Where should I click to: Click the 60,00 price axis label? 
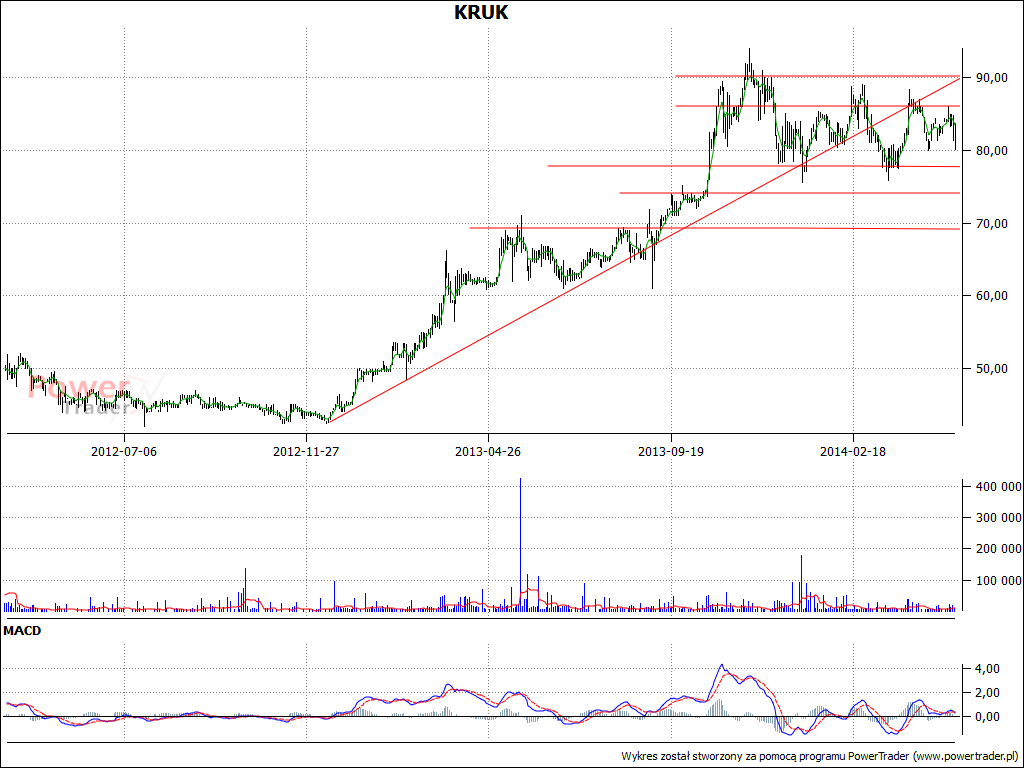point(993,296)
